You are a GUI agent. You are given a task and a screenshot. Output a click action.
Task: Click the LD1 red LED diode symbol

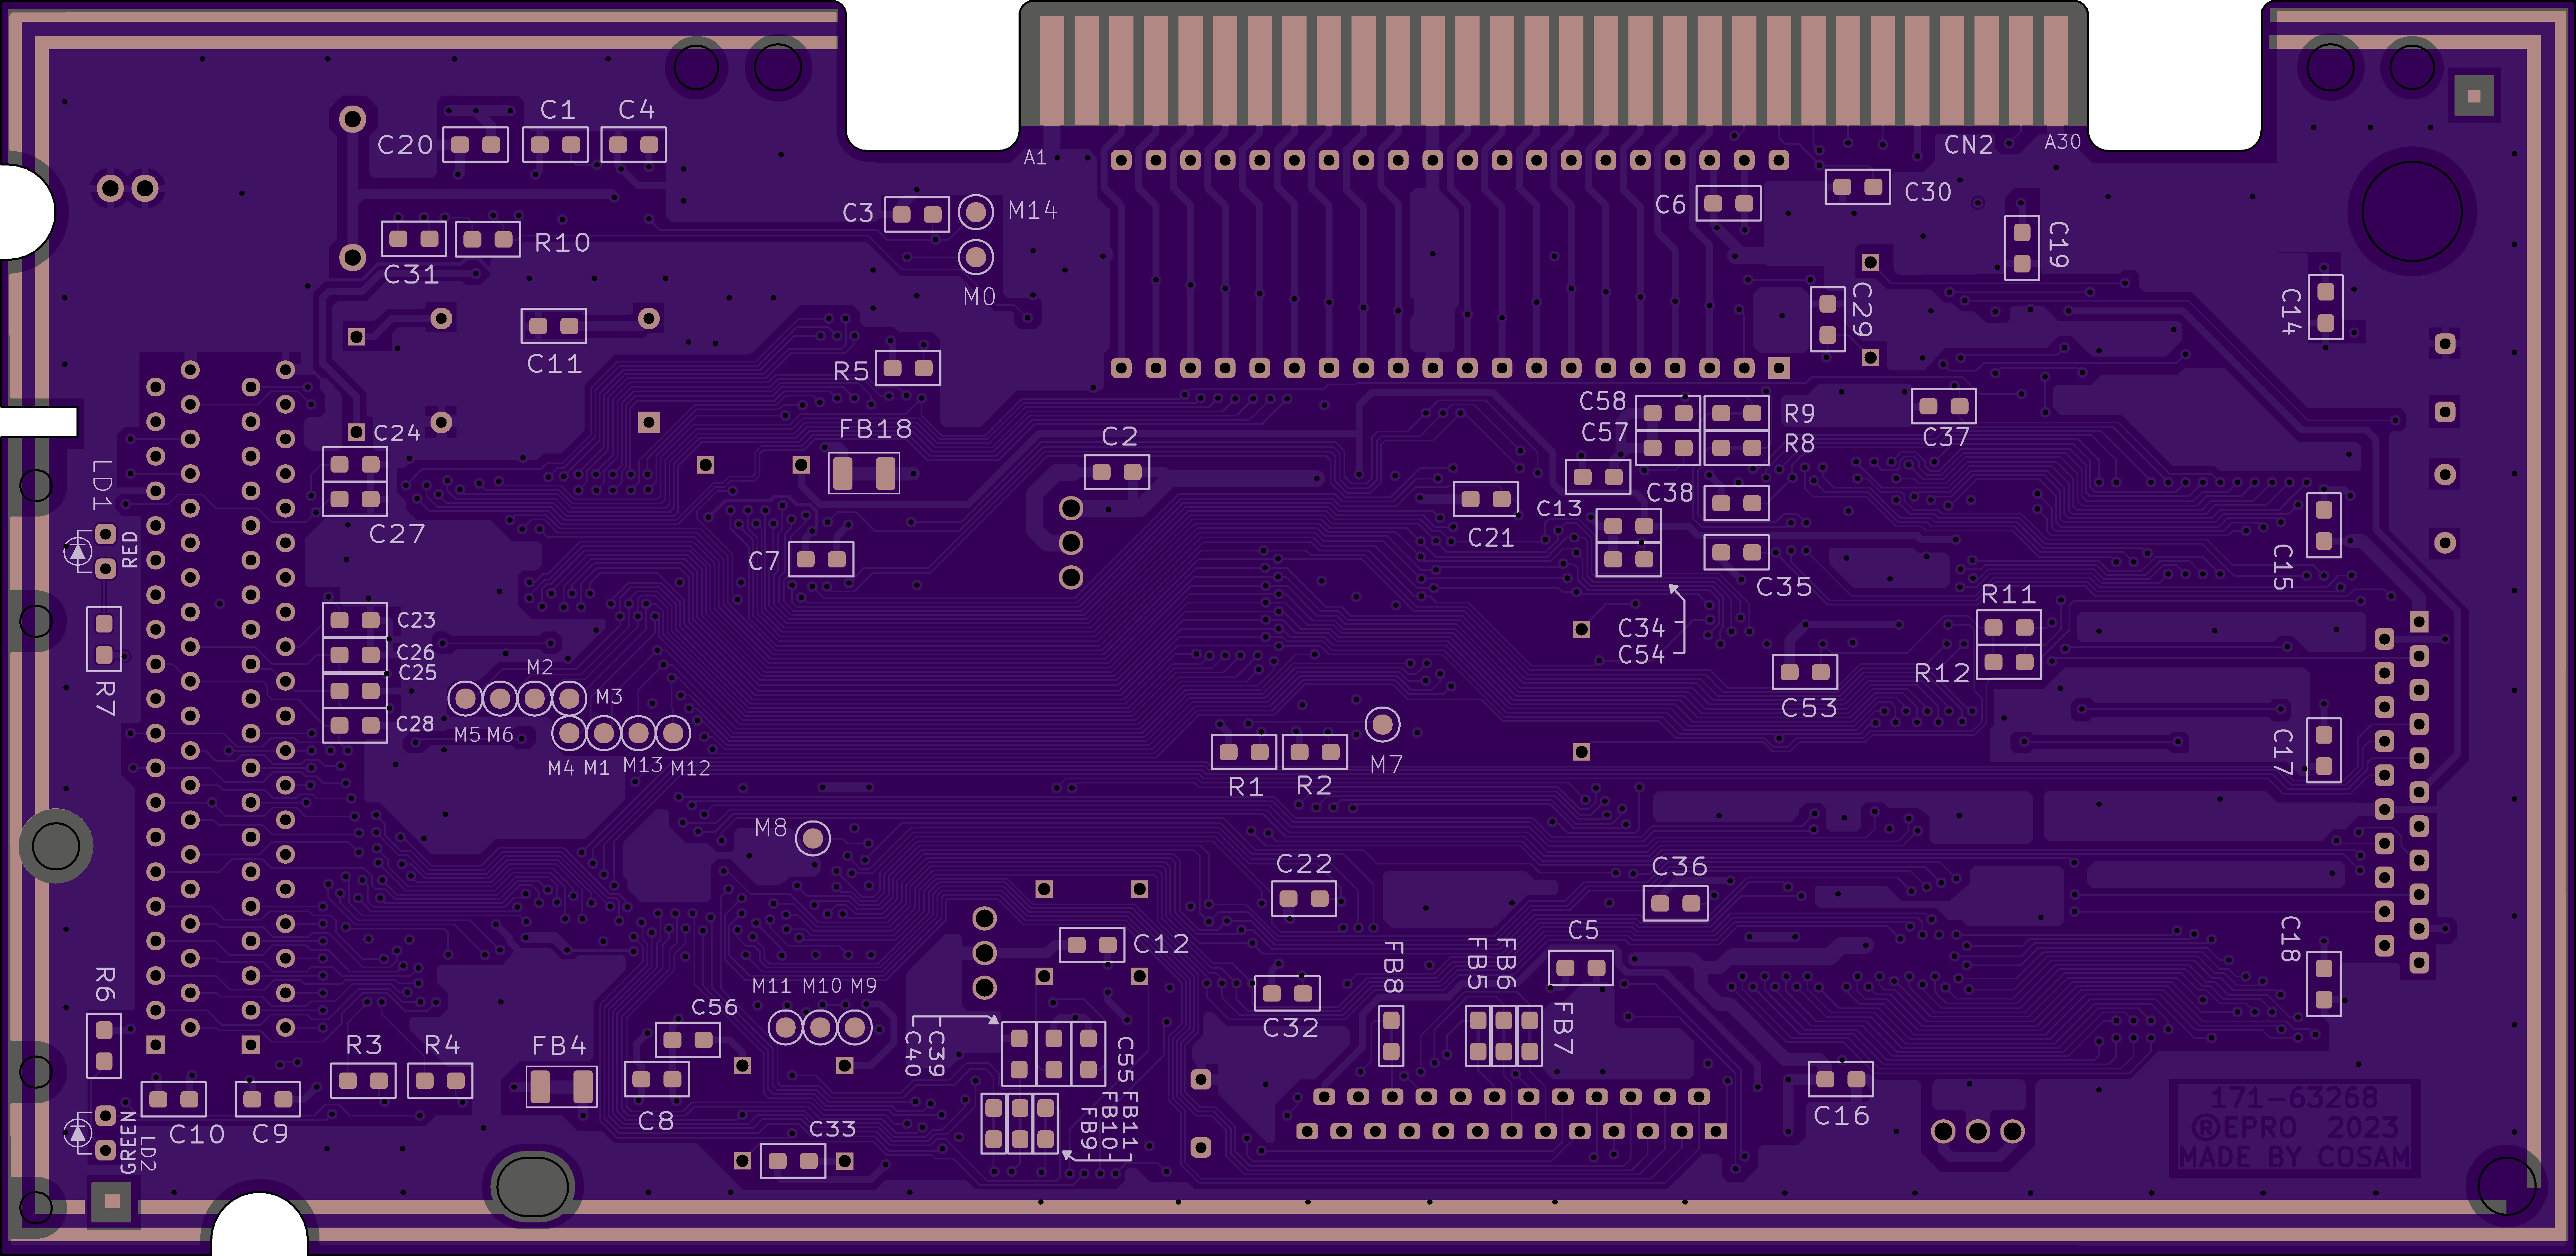coord(78,551)
